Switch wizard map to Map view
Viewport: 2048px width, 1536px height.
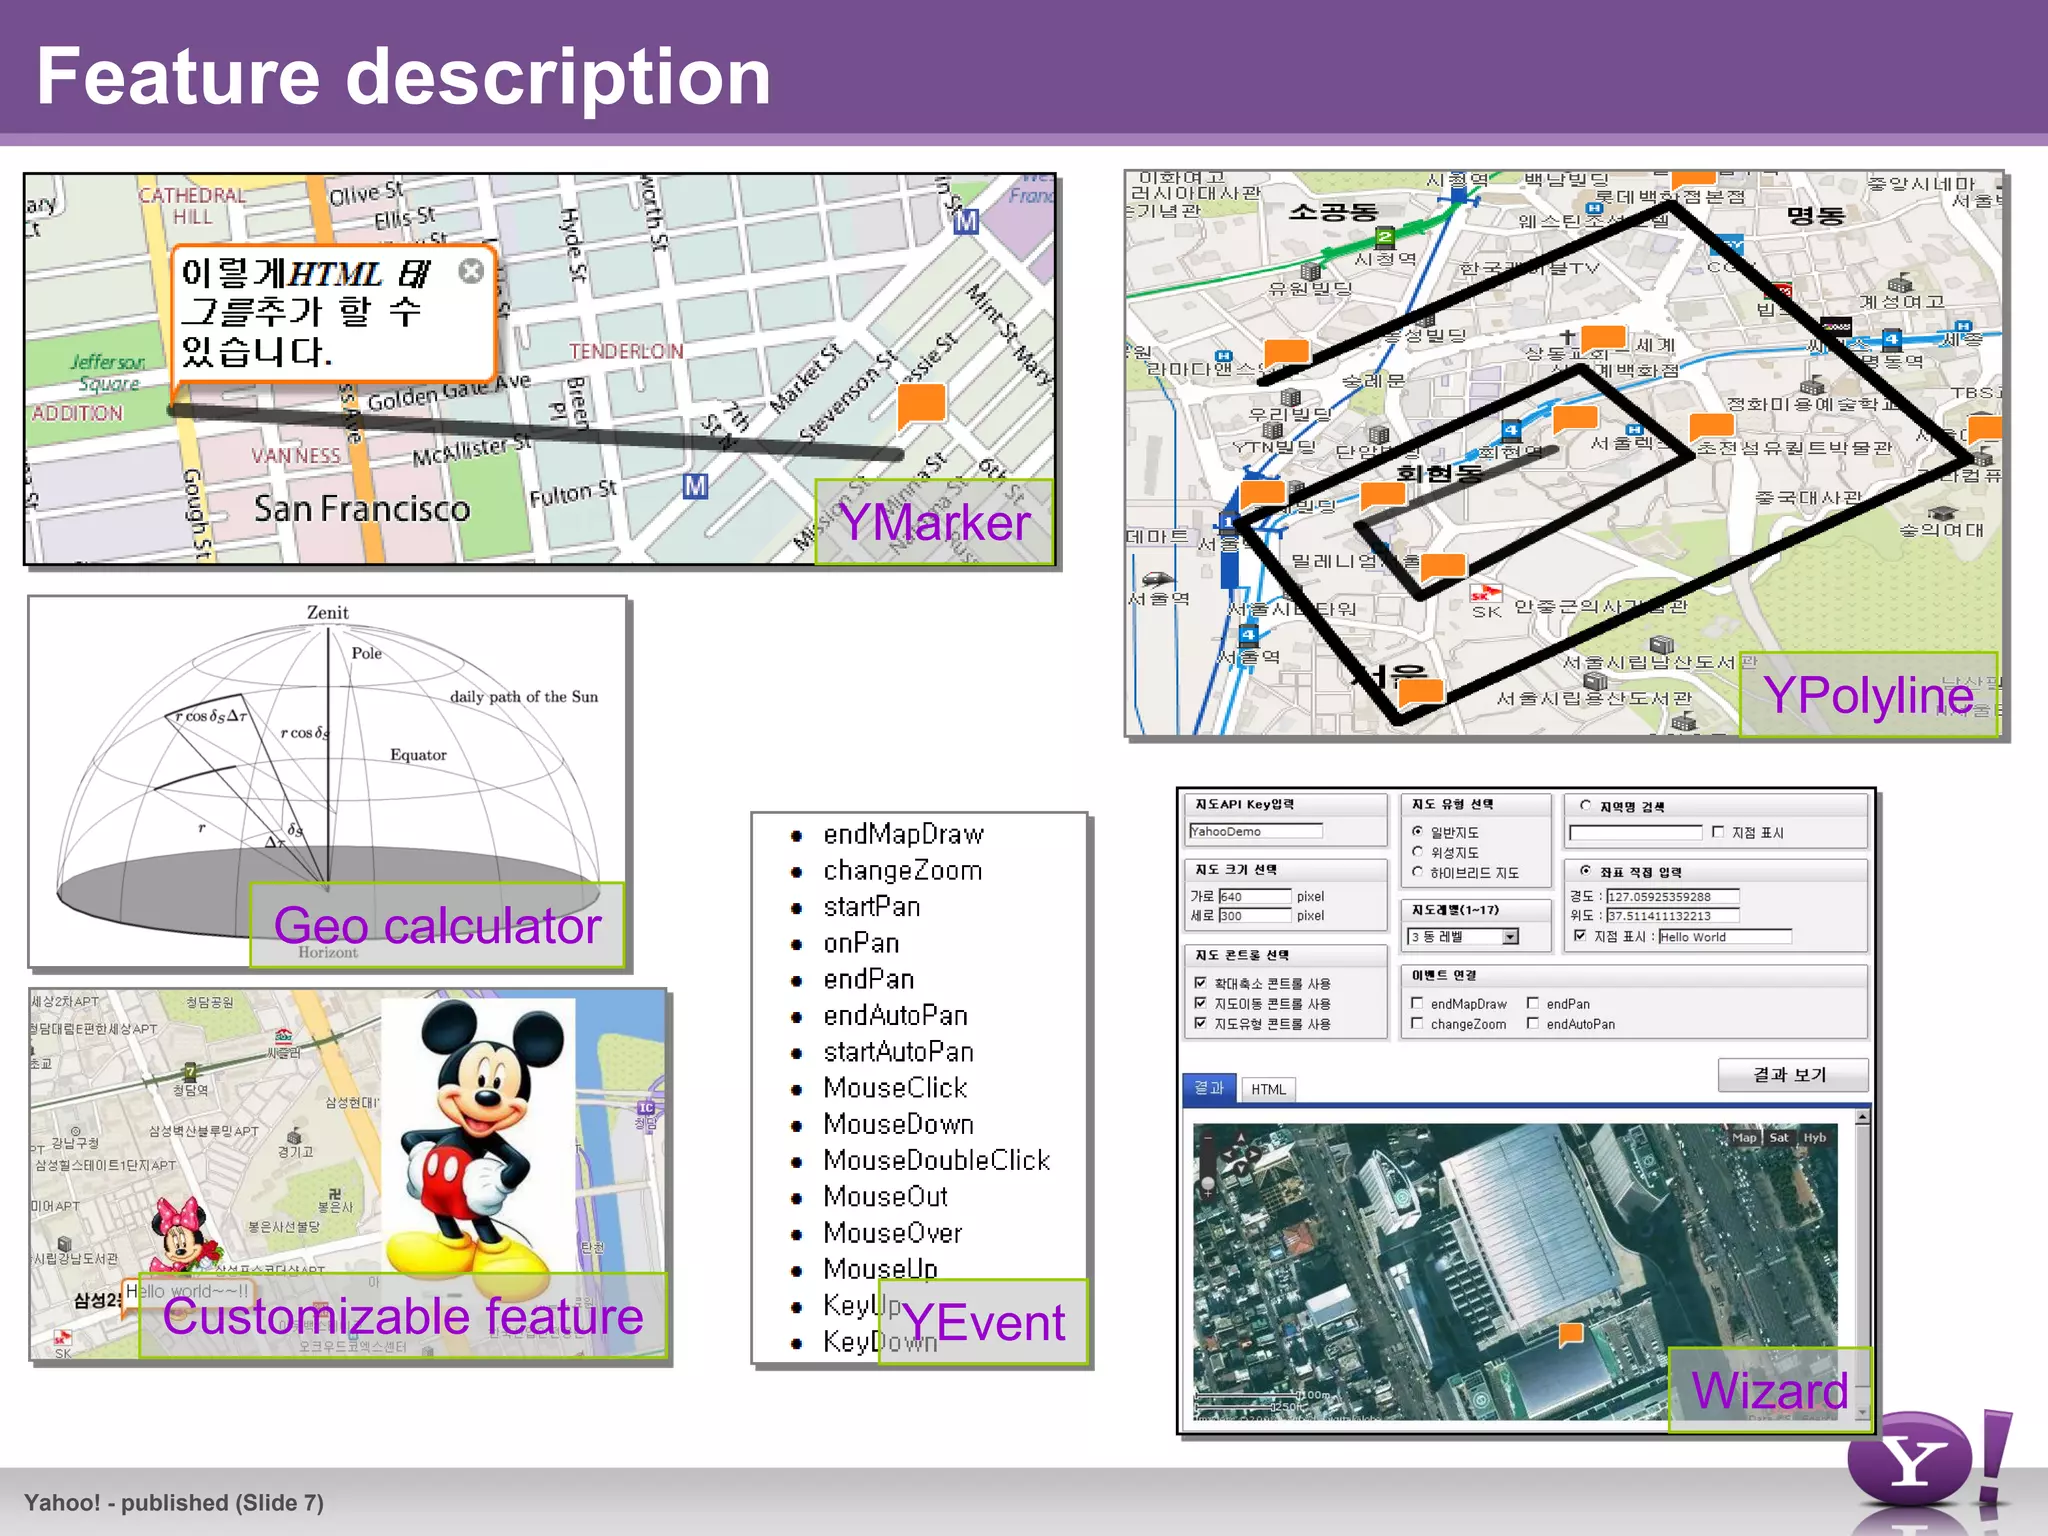point(1744,1138)
